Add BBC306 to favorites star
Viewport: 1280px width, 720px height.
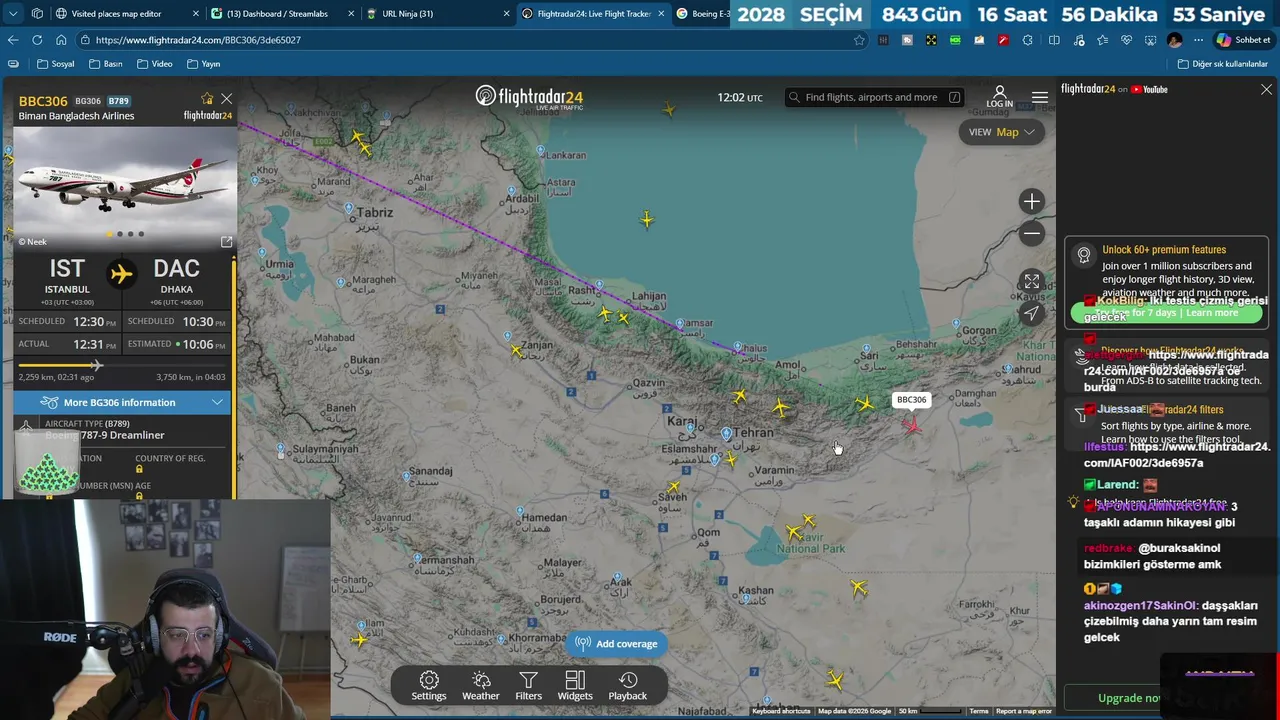click(207, 99)
